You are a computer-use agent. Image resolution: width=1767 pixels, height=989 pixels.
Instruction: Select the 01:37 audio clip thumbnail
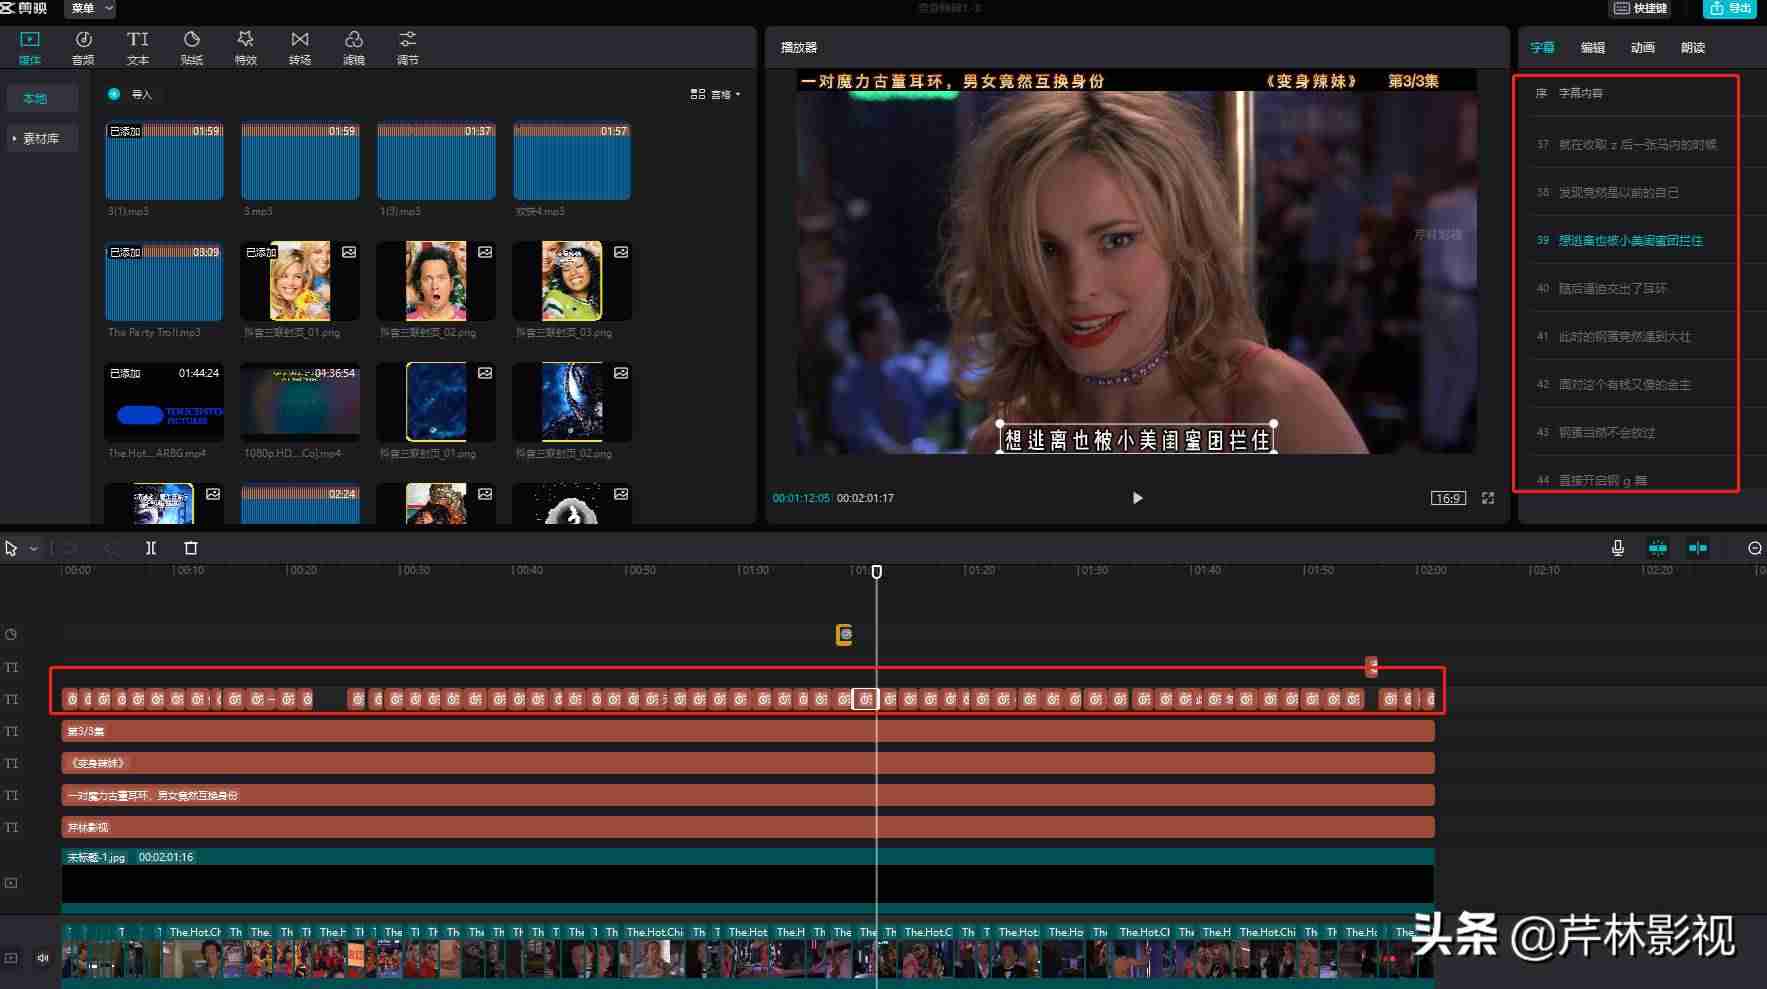pos(436,161)
